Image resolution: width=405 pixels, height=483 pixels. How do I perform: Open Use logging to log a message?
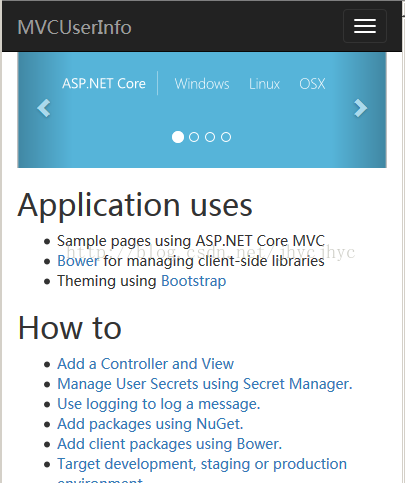159,404
